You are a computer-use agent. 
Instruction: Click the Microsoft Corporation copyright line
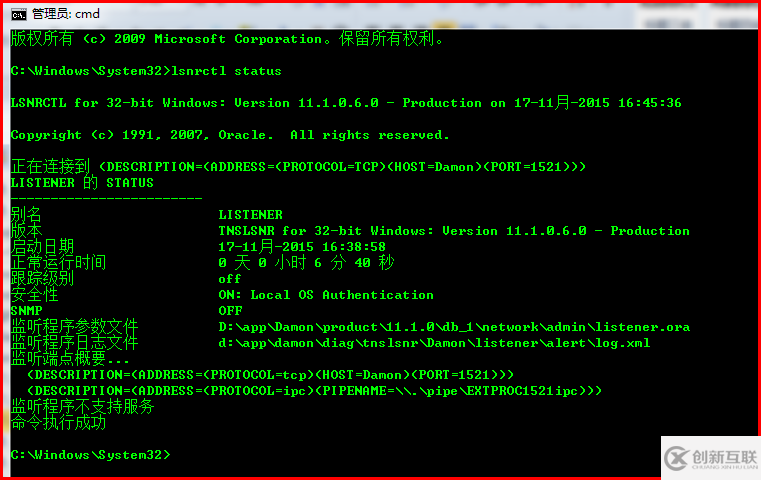pyautogui.click(x=227, y=39)
